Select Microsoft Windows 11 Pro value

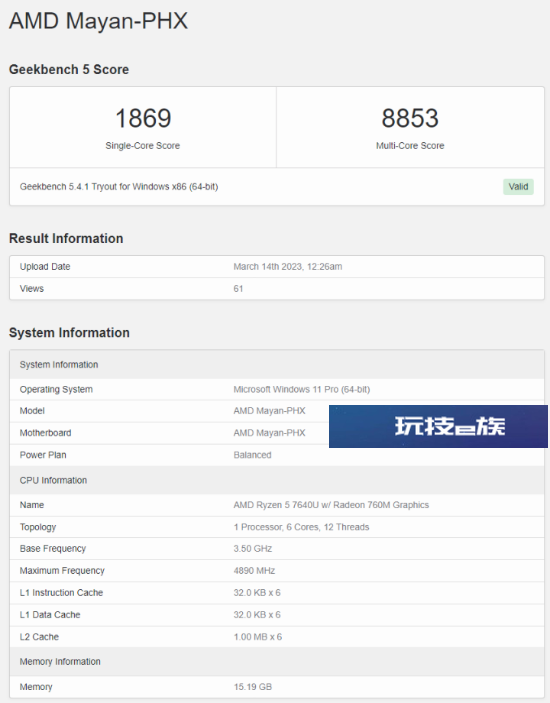point(301,390)
